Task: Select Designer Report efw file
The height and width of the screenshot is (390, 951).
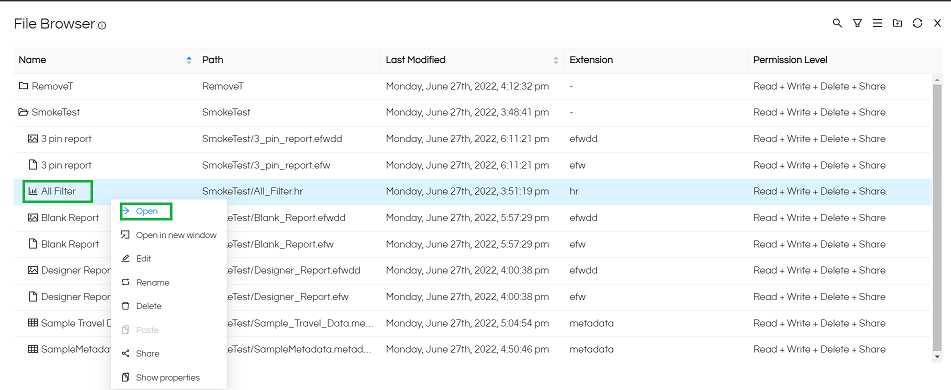Action: coord(69,297)
